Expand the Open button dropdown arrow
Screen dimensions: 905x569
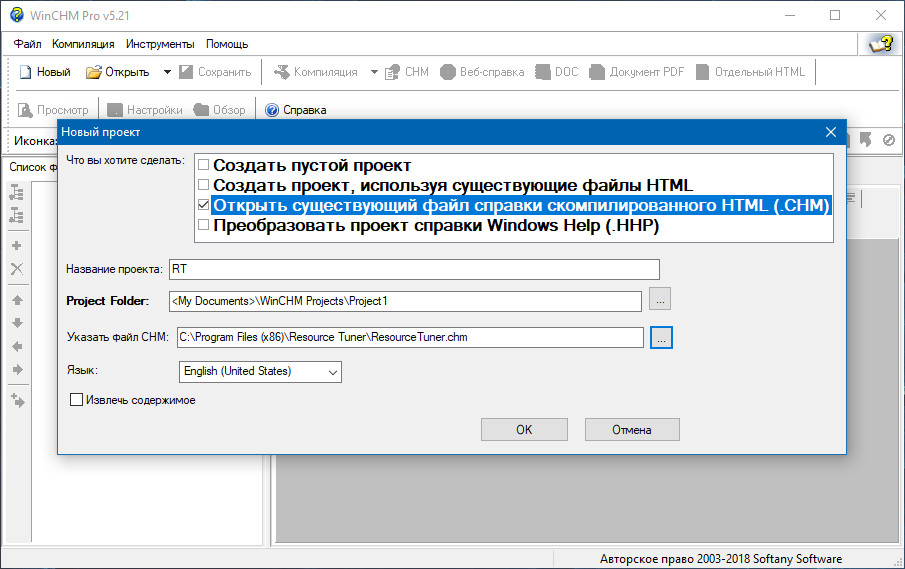[167, 72]
